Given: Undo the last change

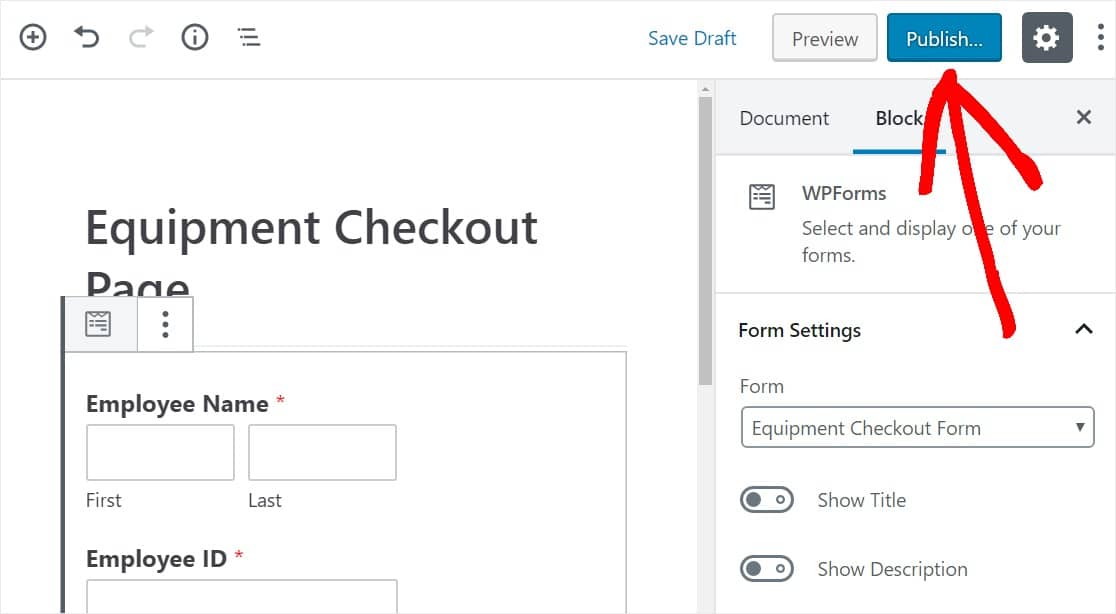Looking at the screenshot, I should coord(87,38).
